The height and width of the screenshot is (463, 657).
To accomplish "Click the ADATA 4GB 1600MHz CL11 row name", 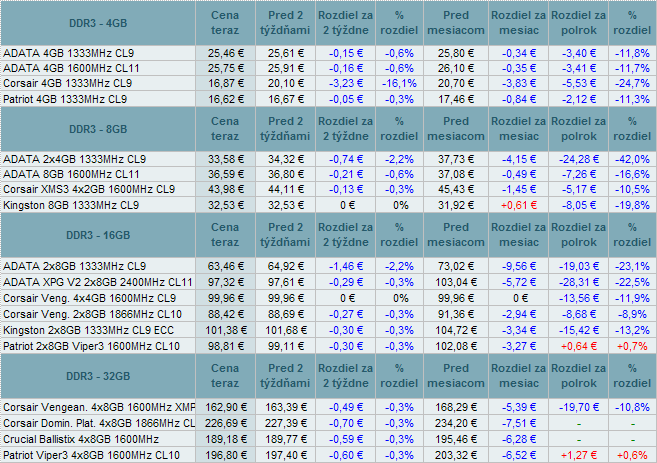I will click(x=71, y=68).
